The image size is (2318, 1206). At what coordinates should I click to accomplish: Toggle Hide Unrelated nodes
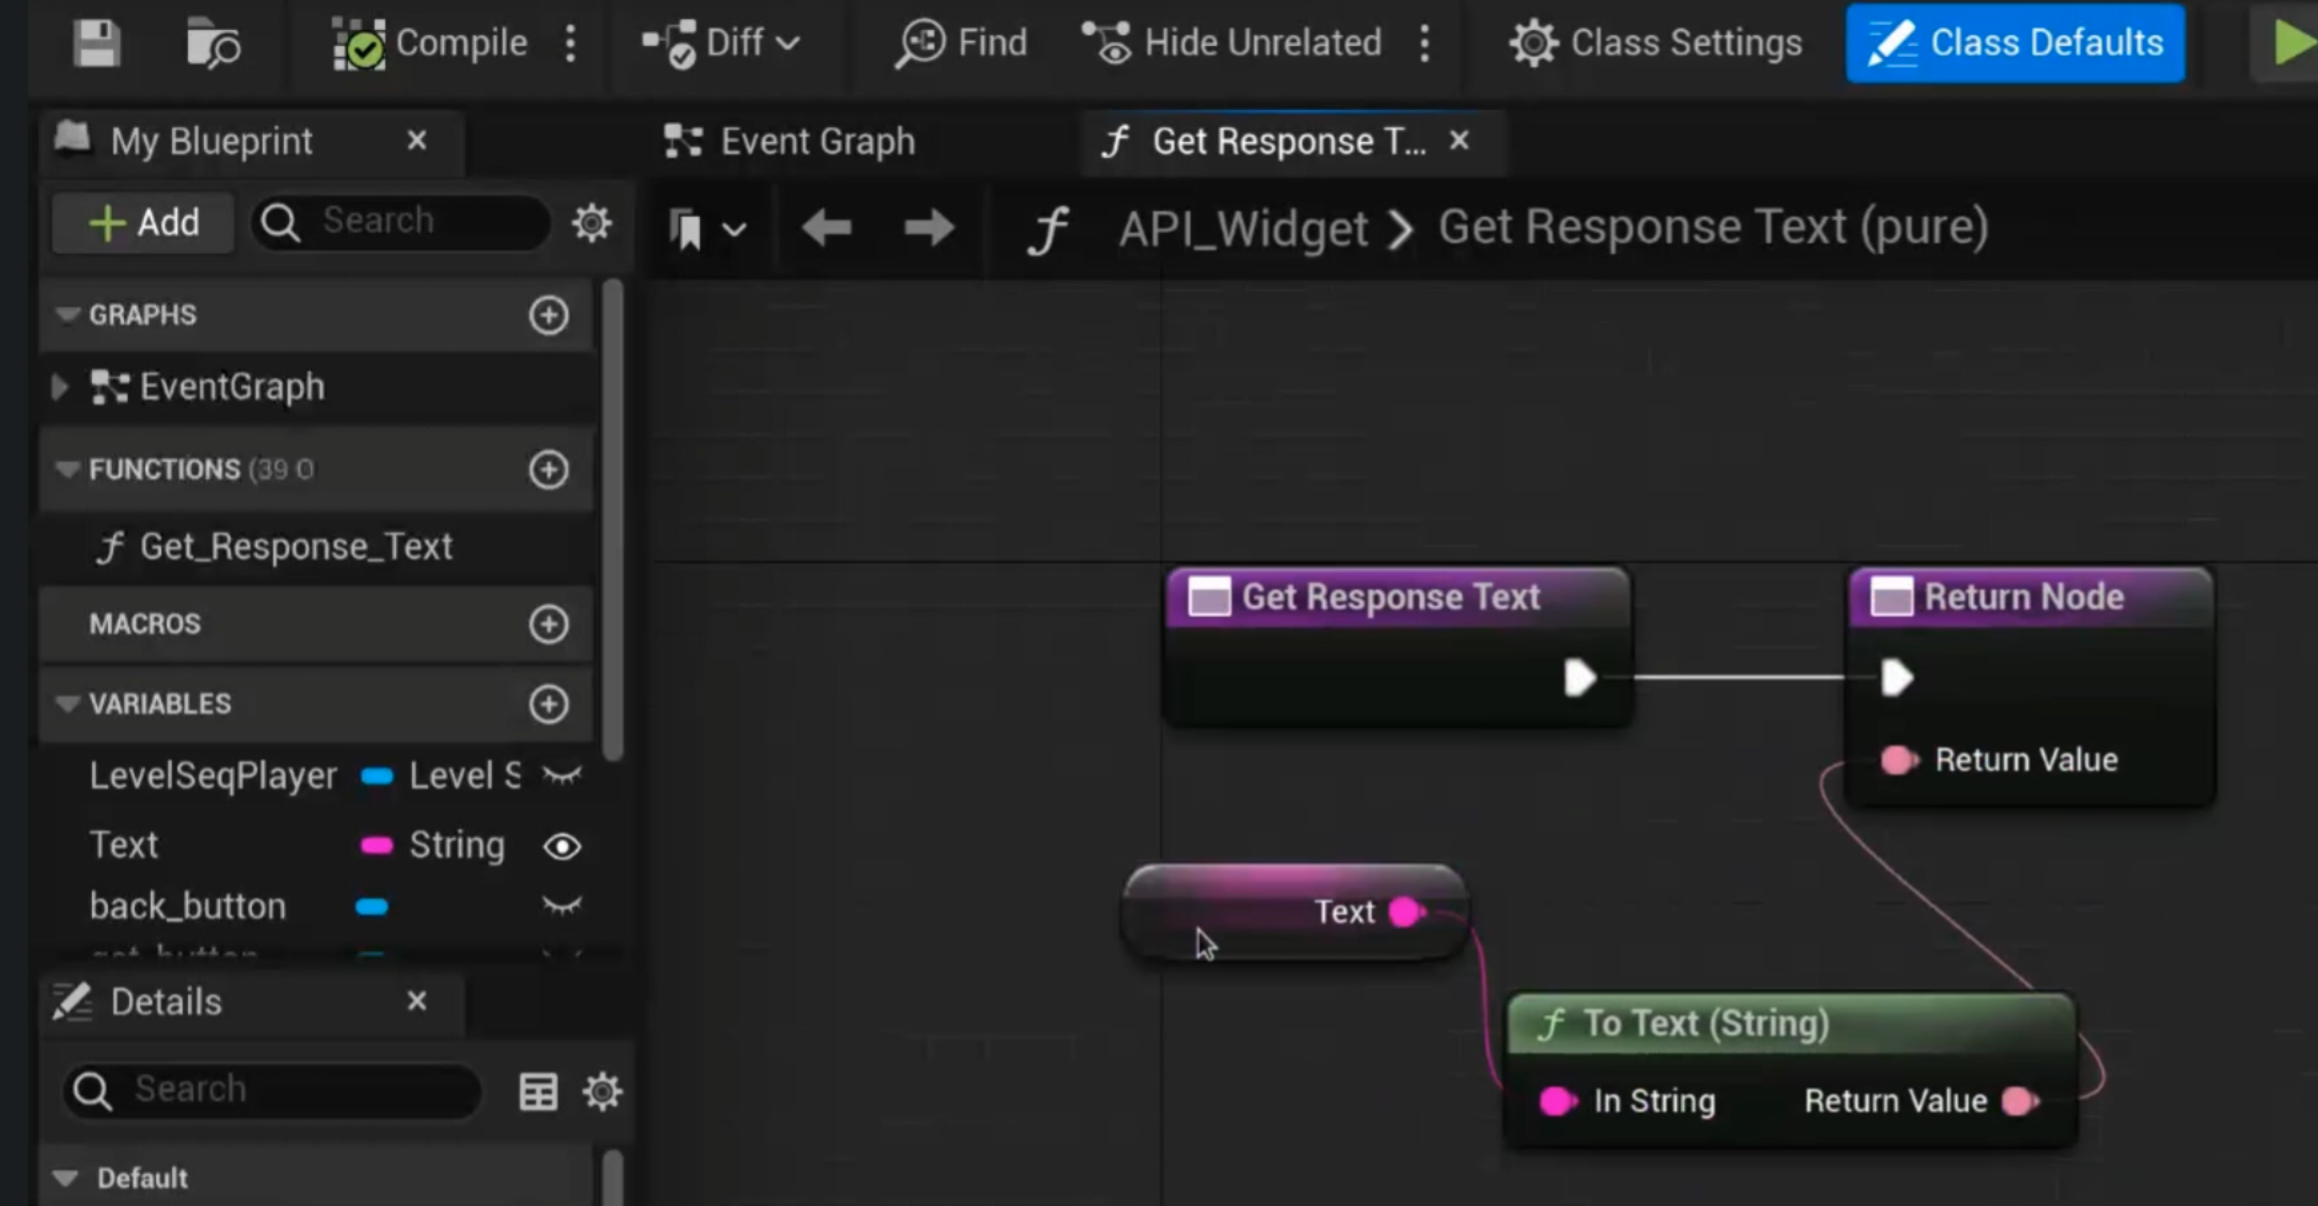(1233, 44)
